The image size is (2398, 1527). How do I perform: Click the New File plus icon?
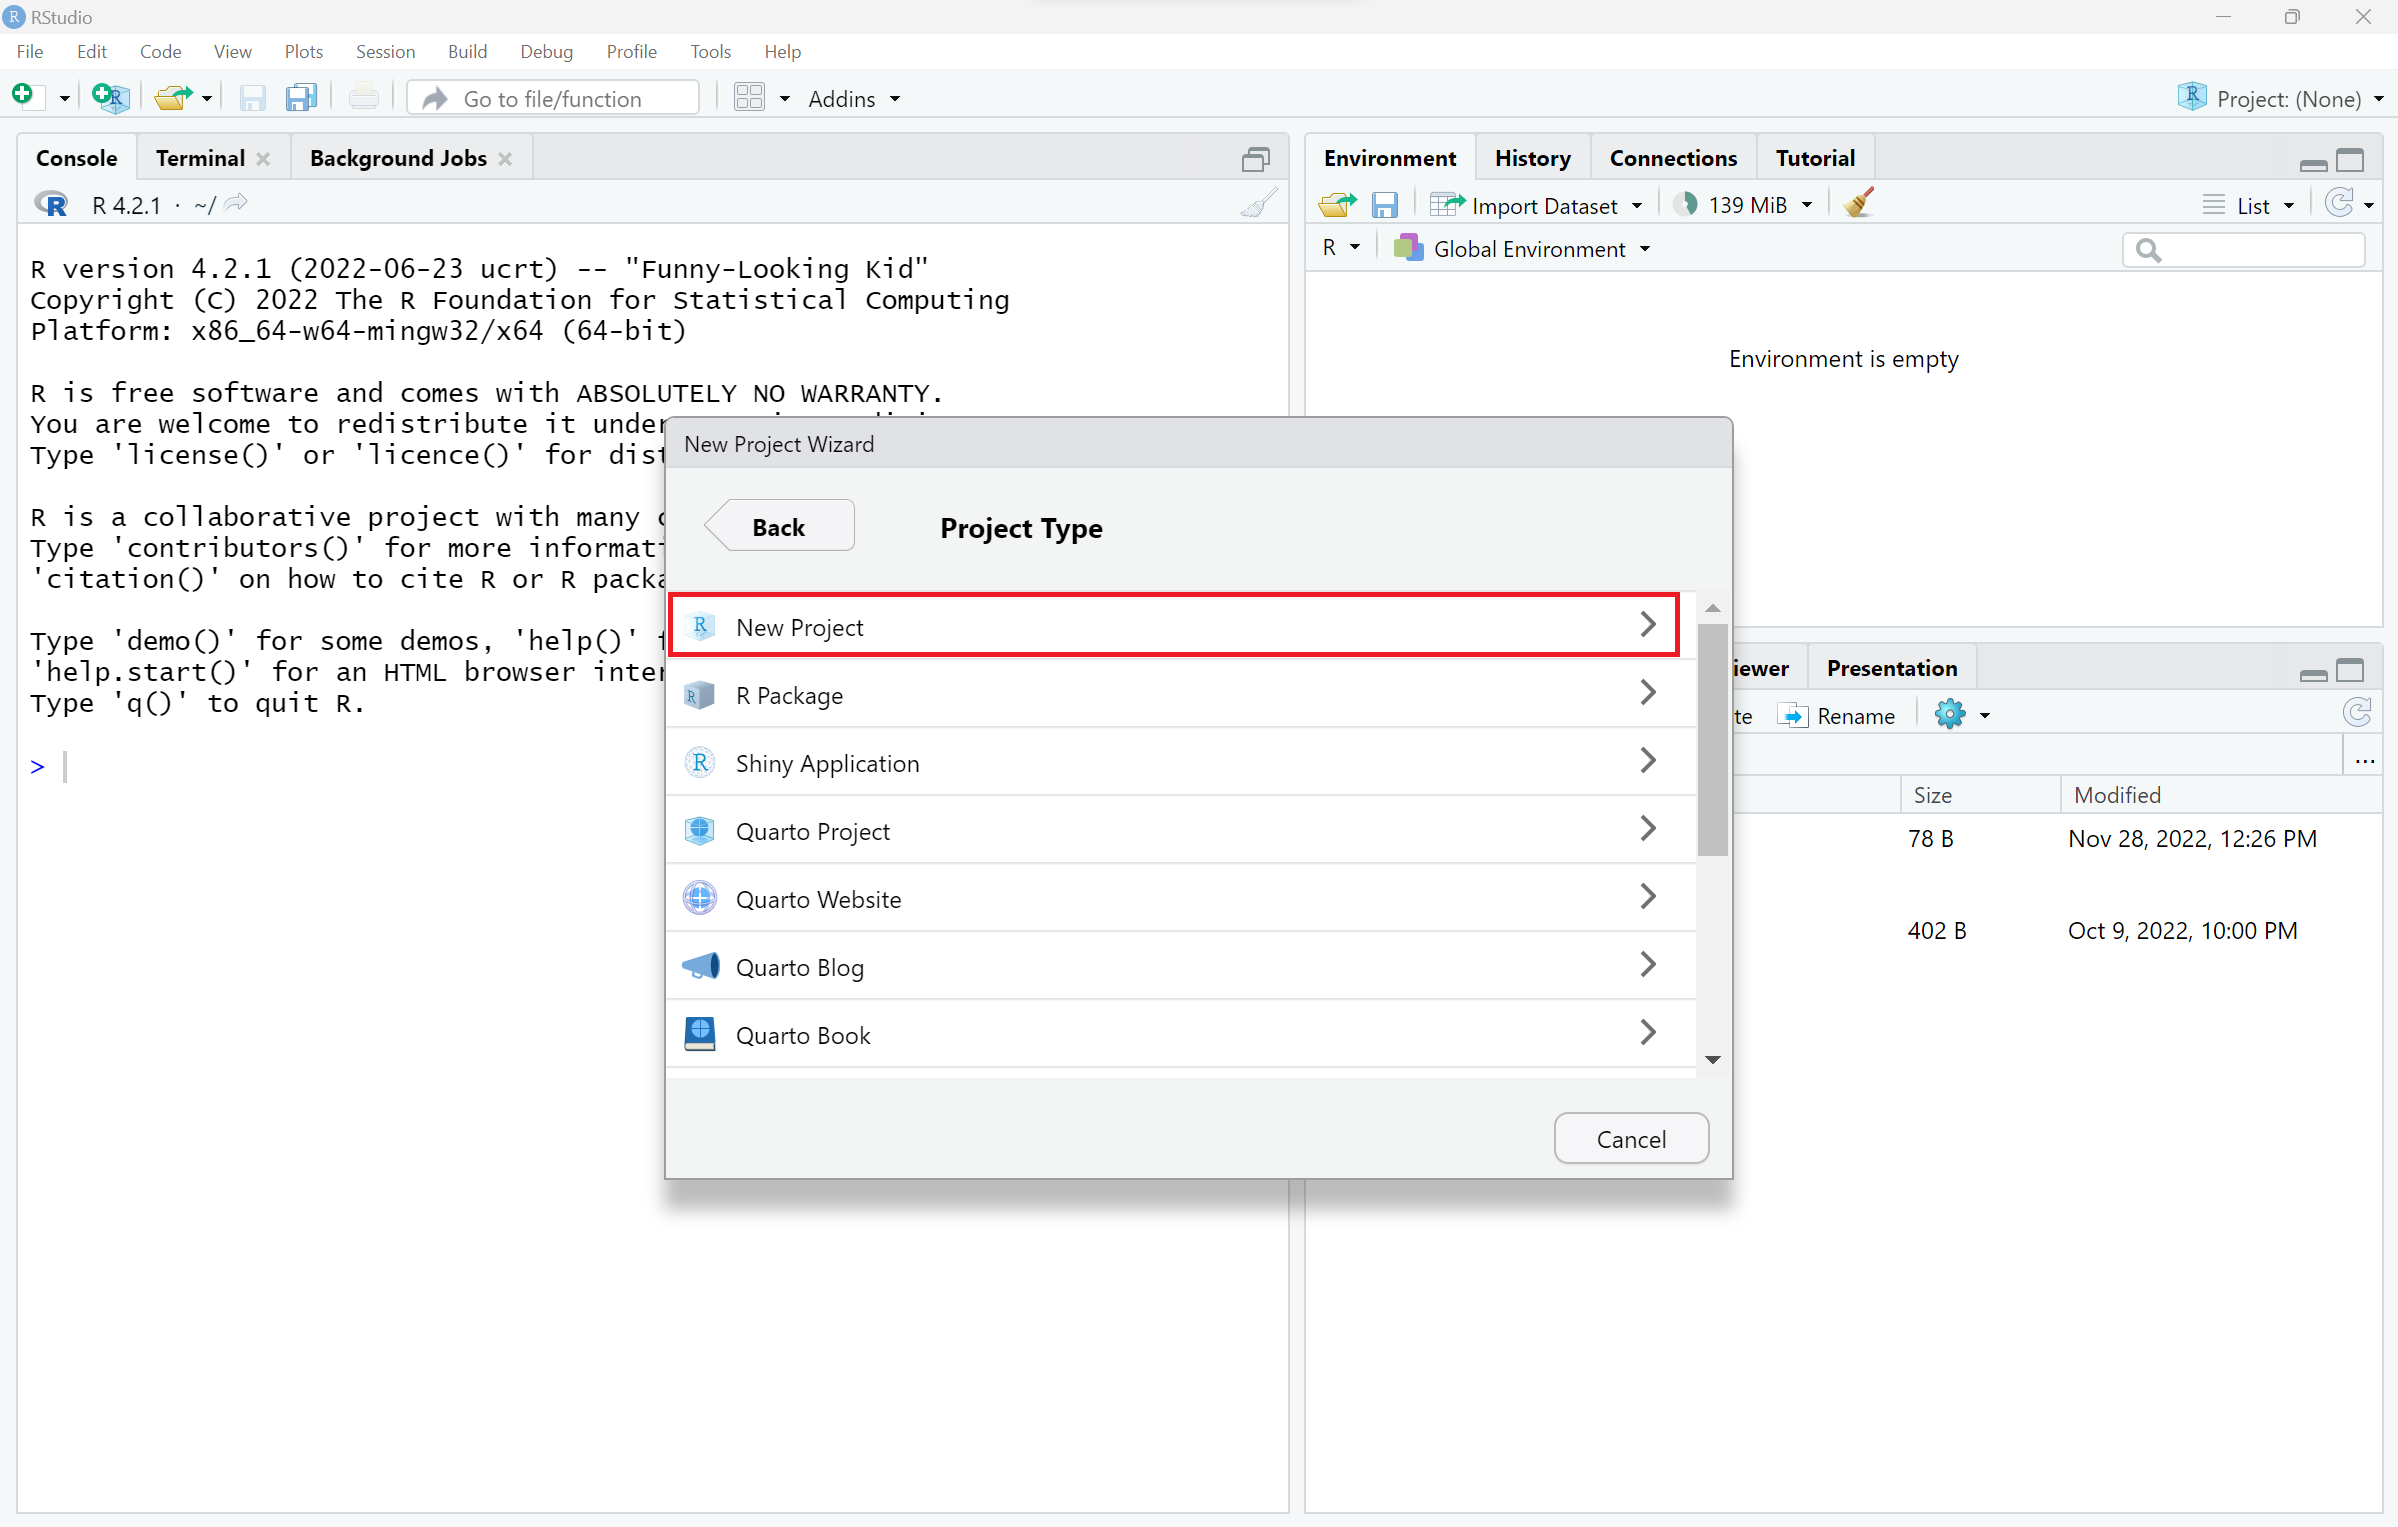click(x=23, y=97)
